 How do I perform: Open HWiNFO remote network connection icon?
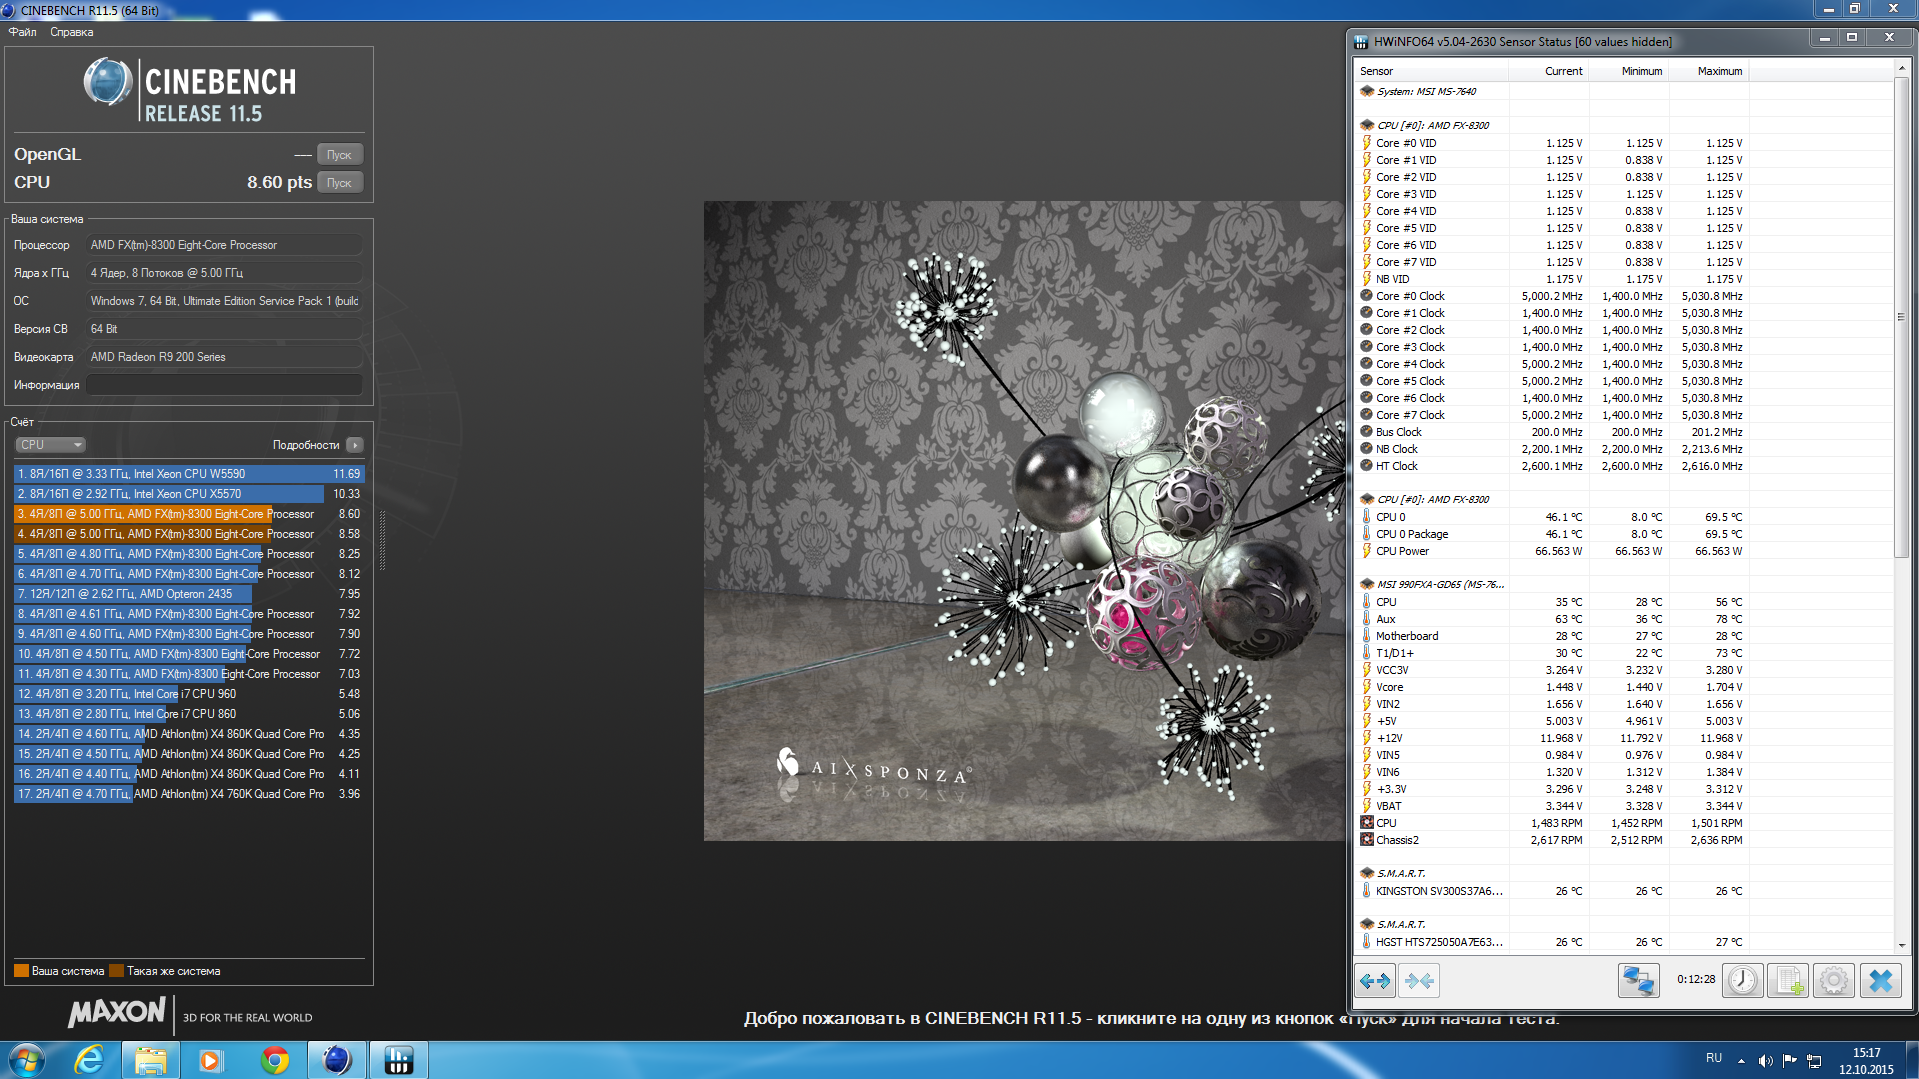(x=1639, y=980)
